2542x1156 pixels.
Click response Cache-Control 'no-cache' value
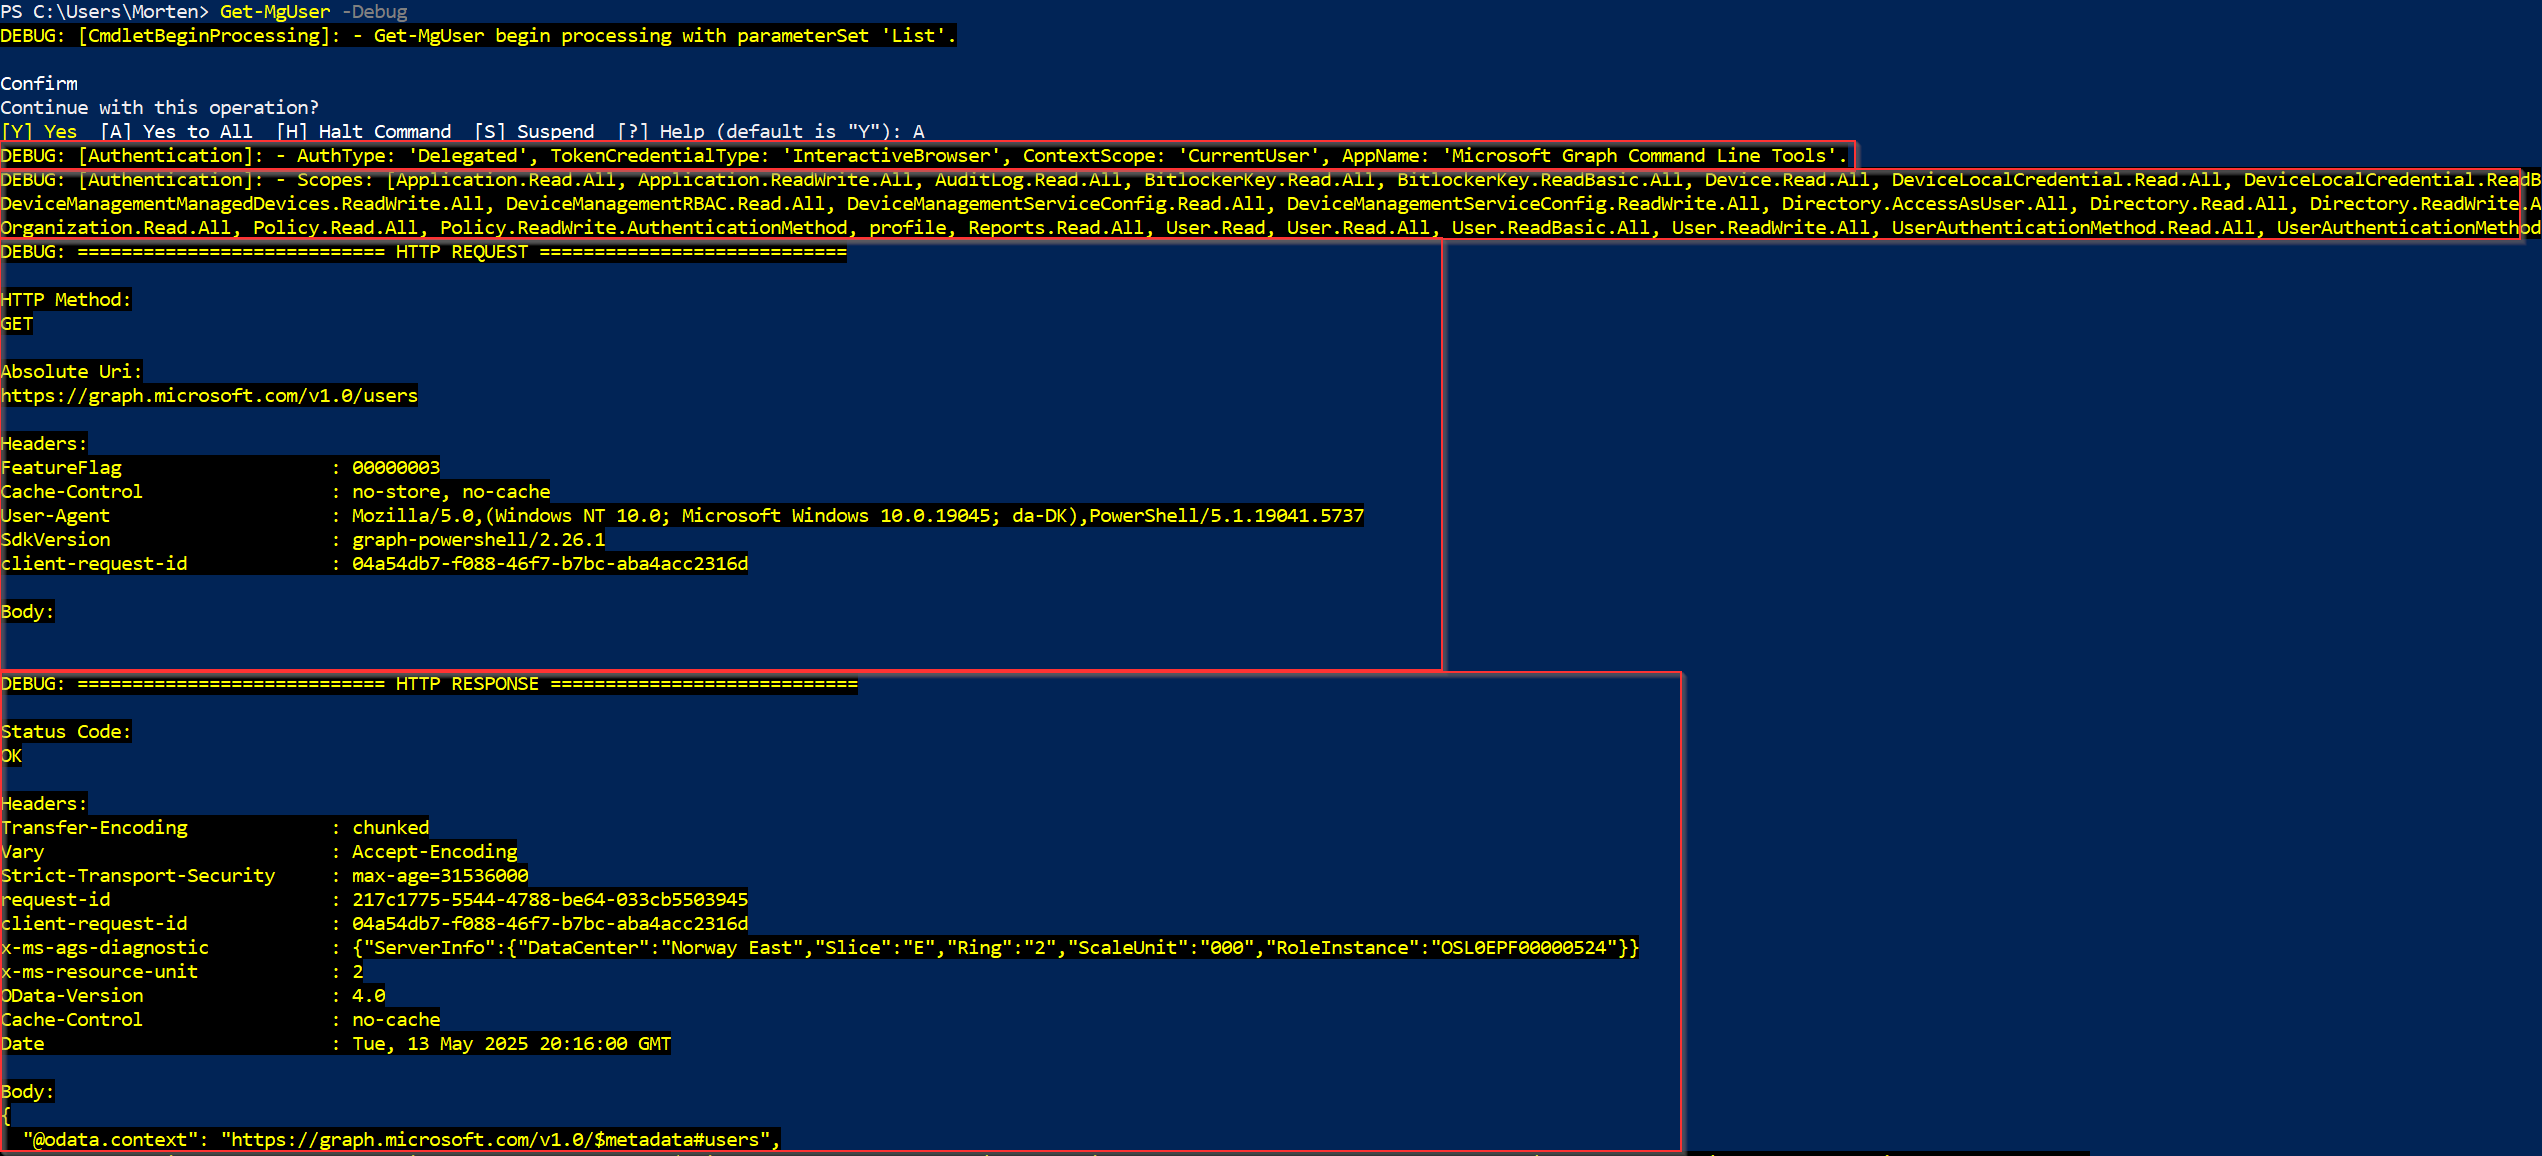point(396,1020)
